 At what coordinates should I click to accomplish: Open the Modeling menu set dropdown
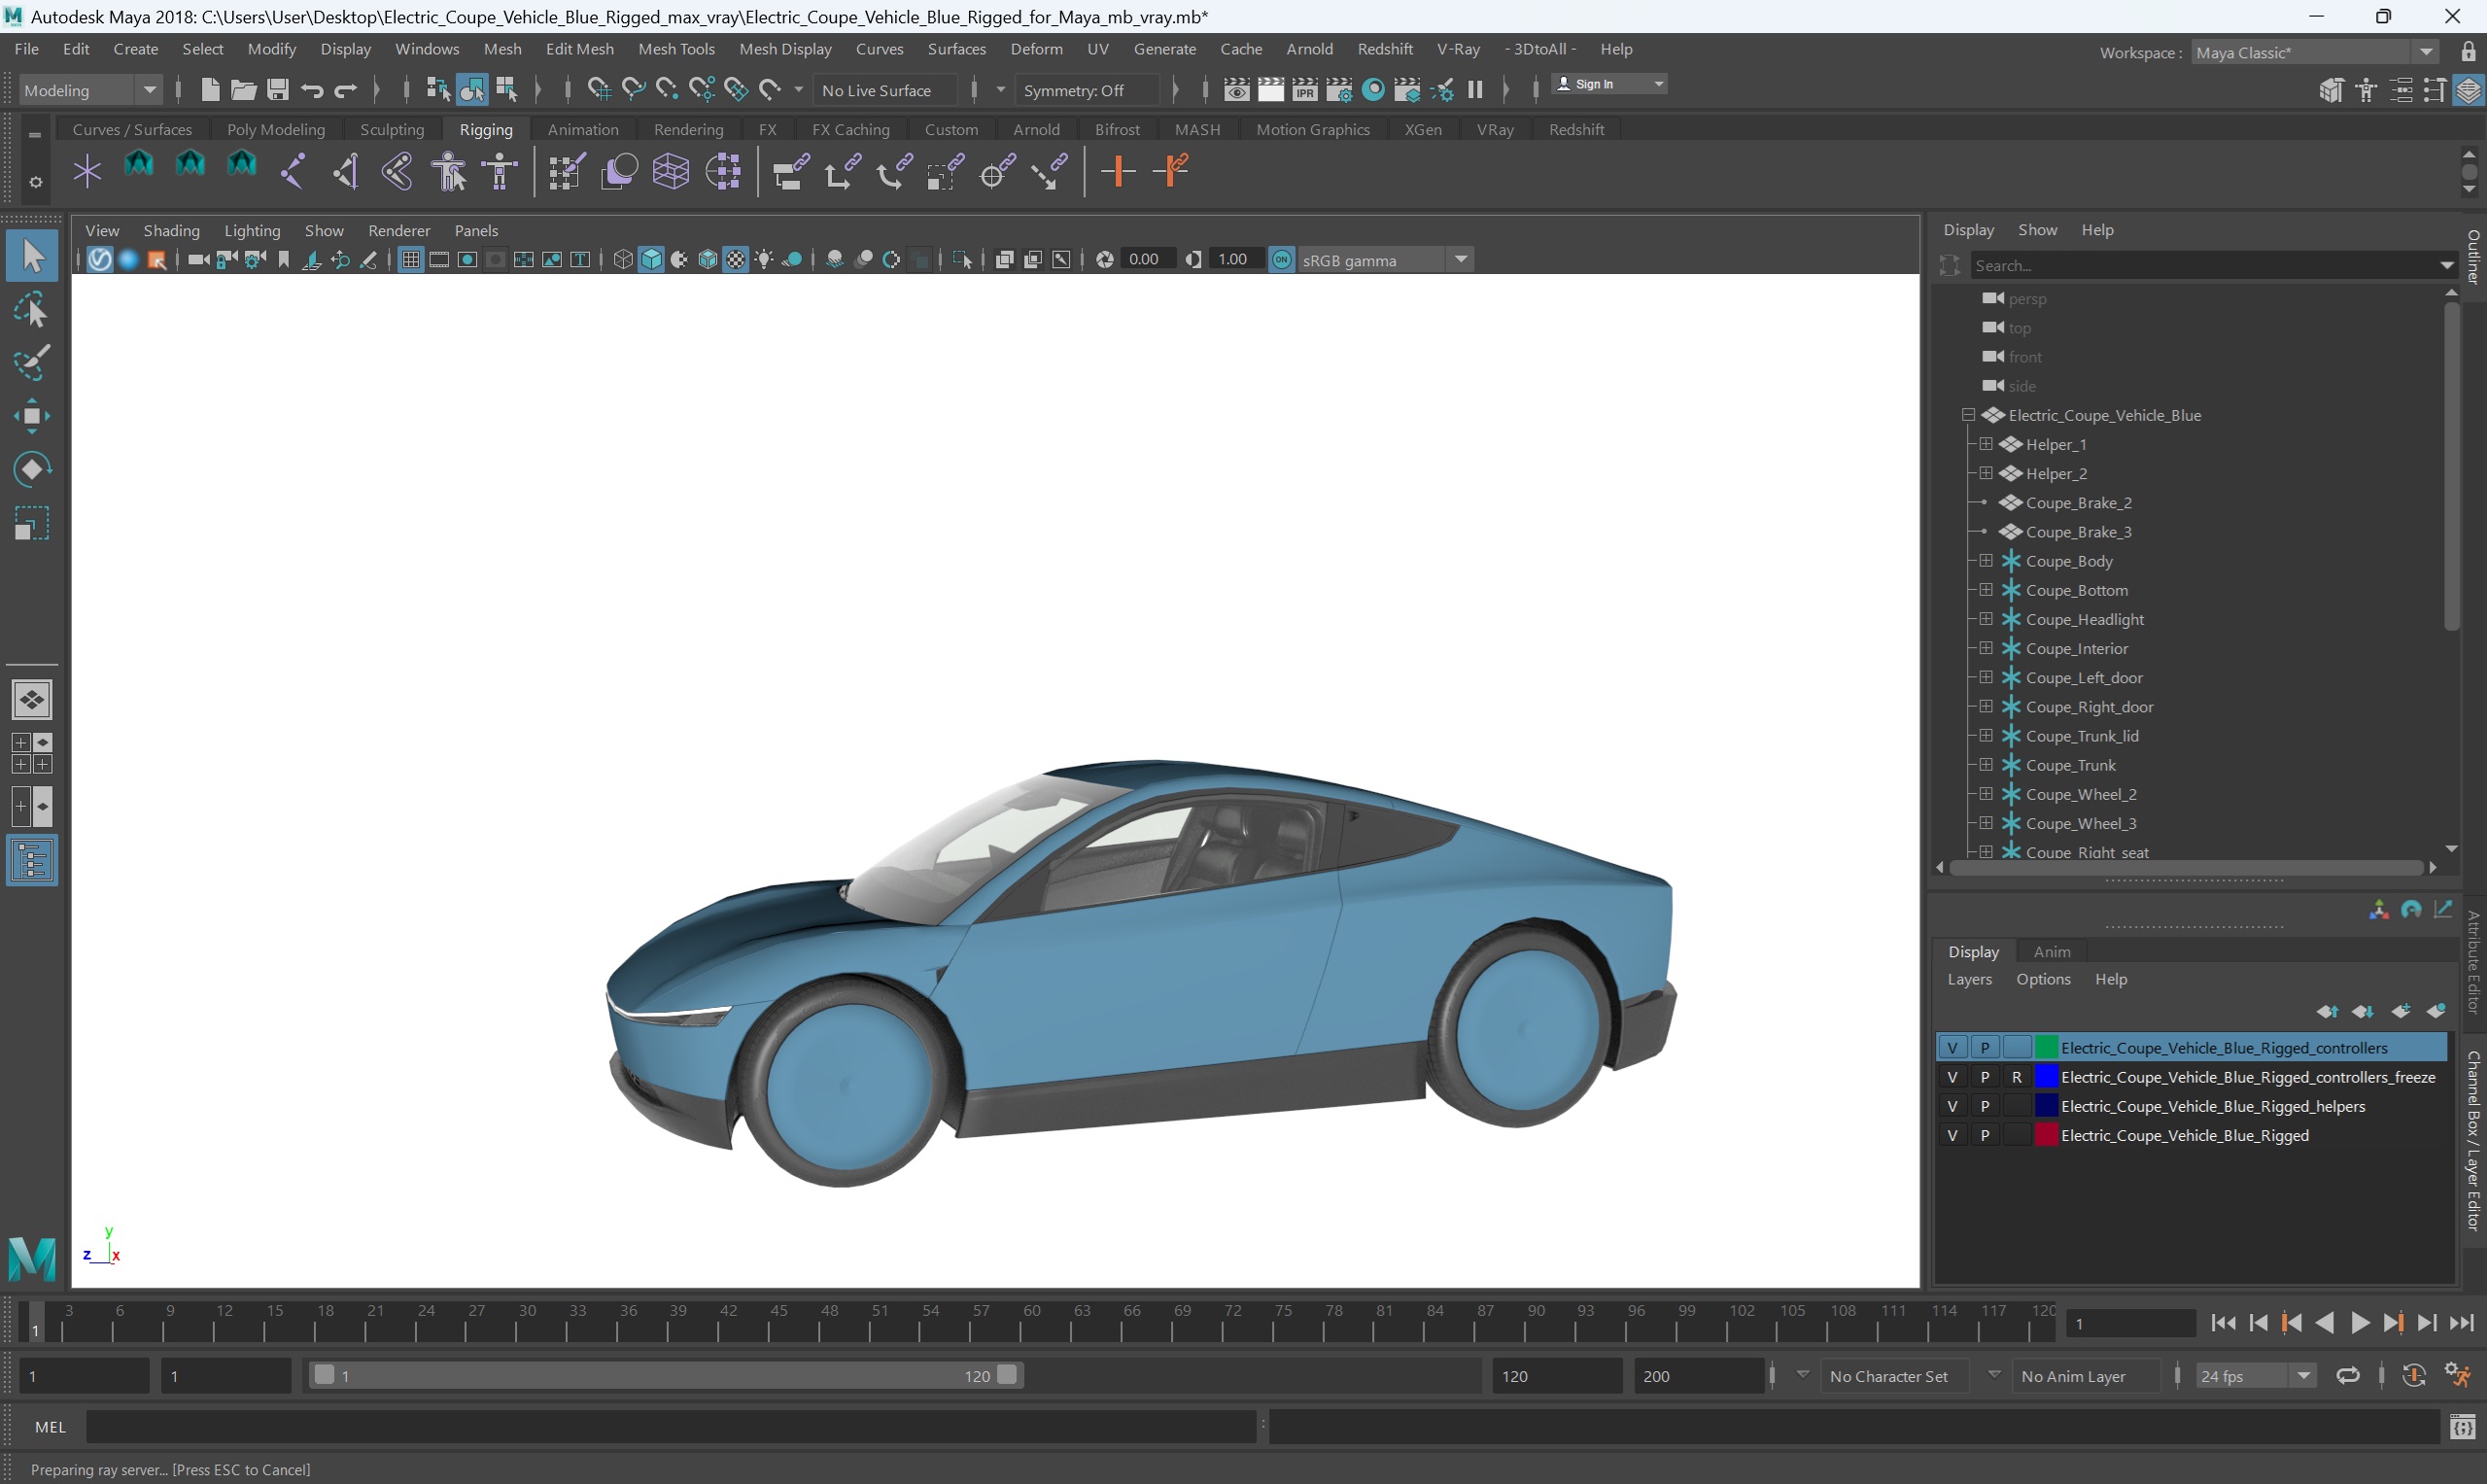tap(90, 90)
